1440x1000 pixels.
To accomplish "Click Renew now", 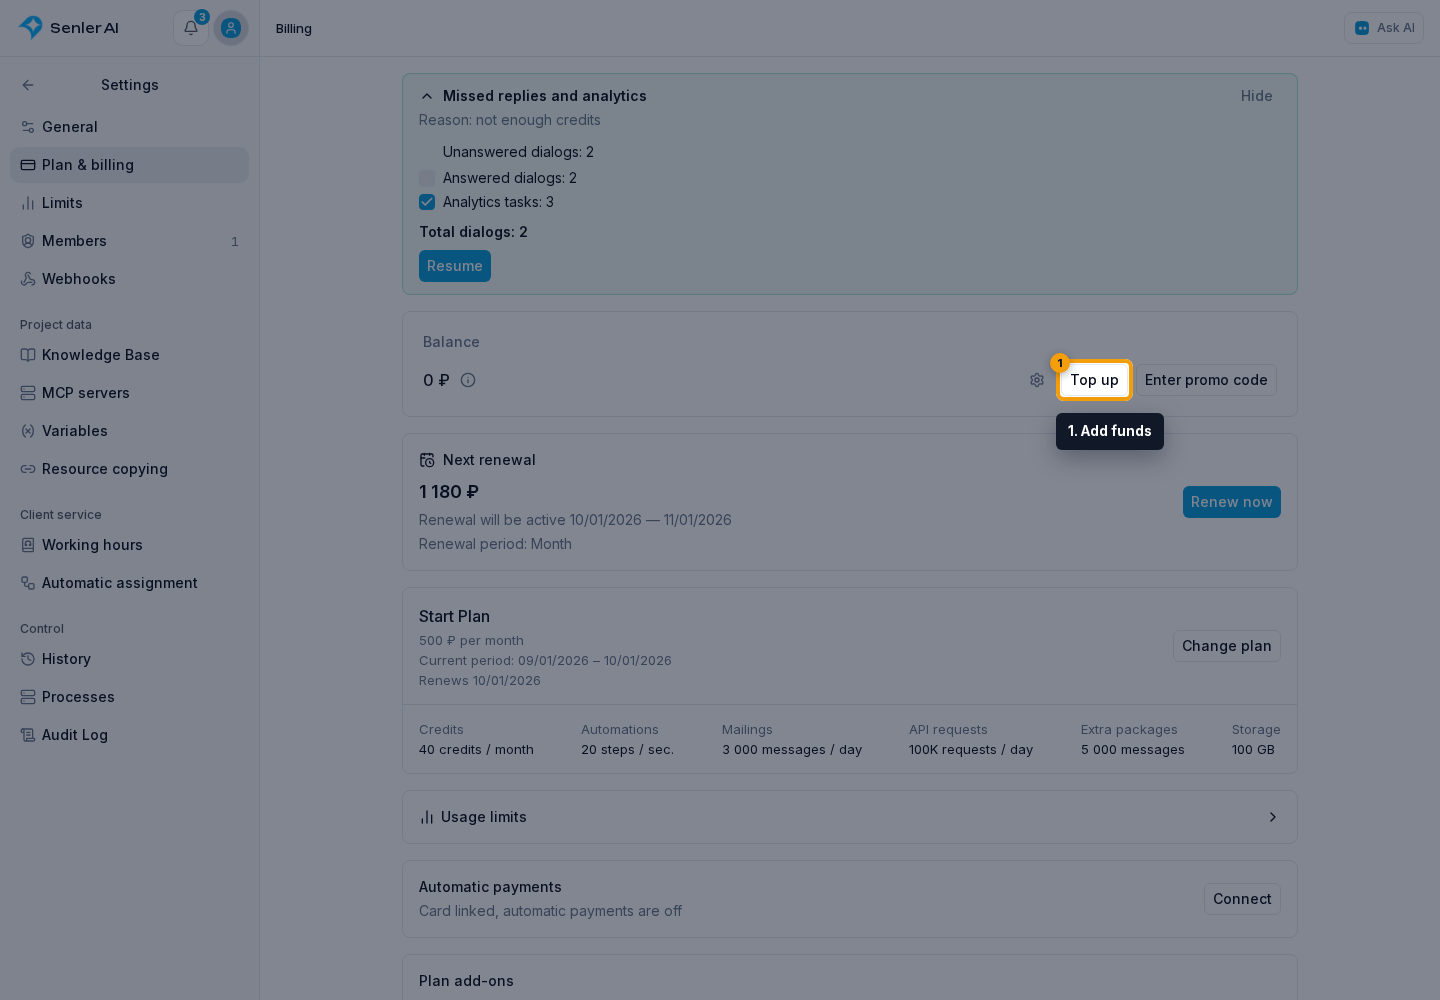I will [x=1231, y=502].
